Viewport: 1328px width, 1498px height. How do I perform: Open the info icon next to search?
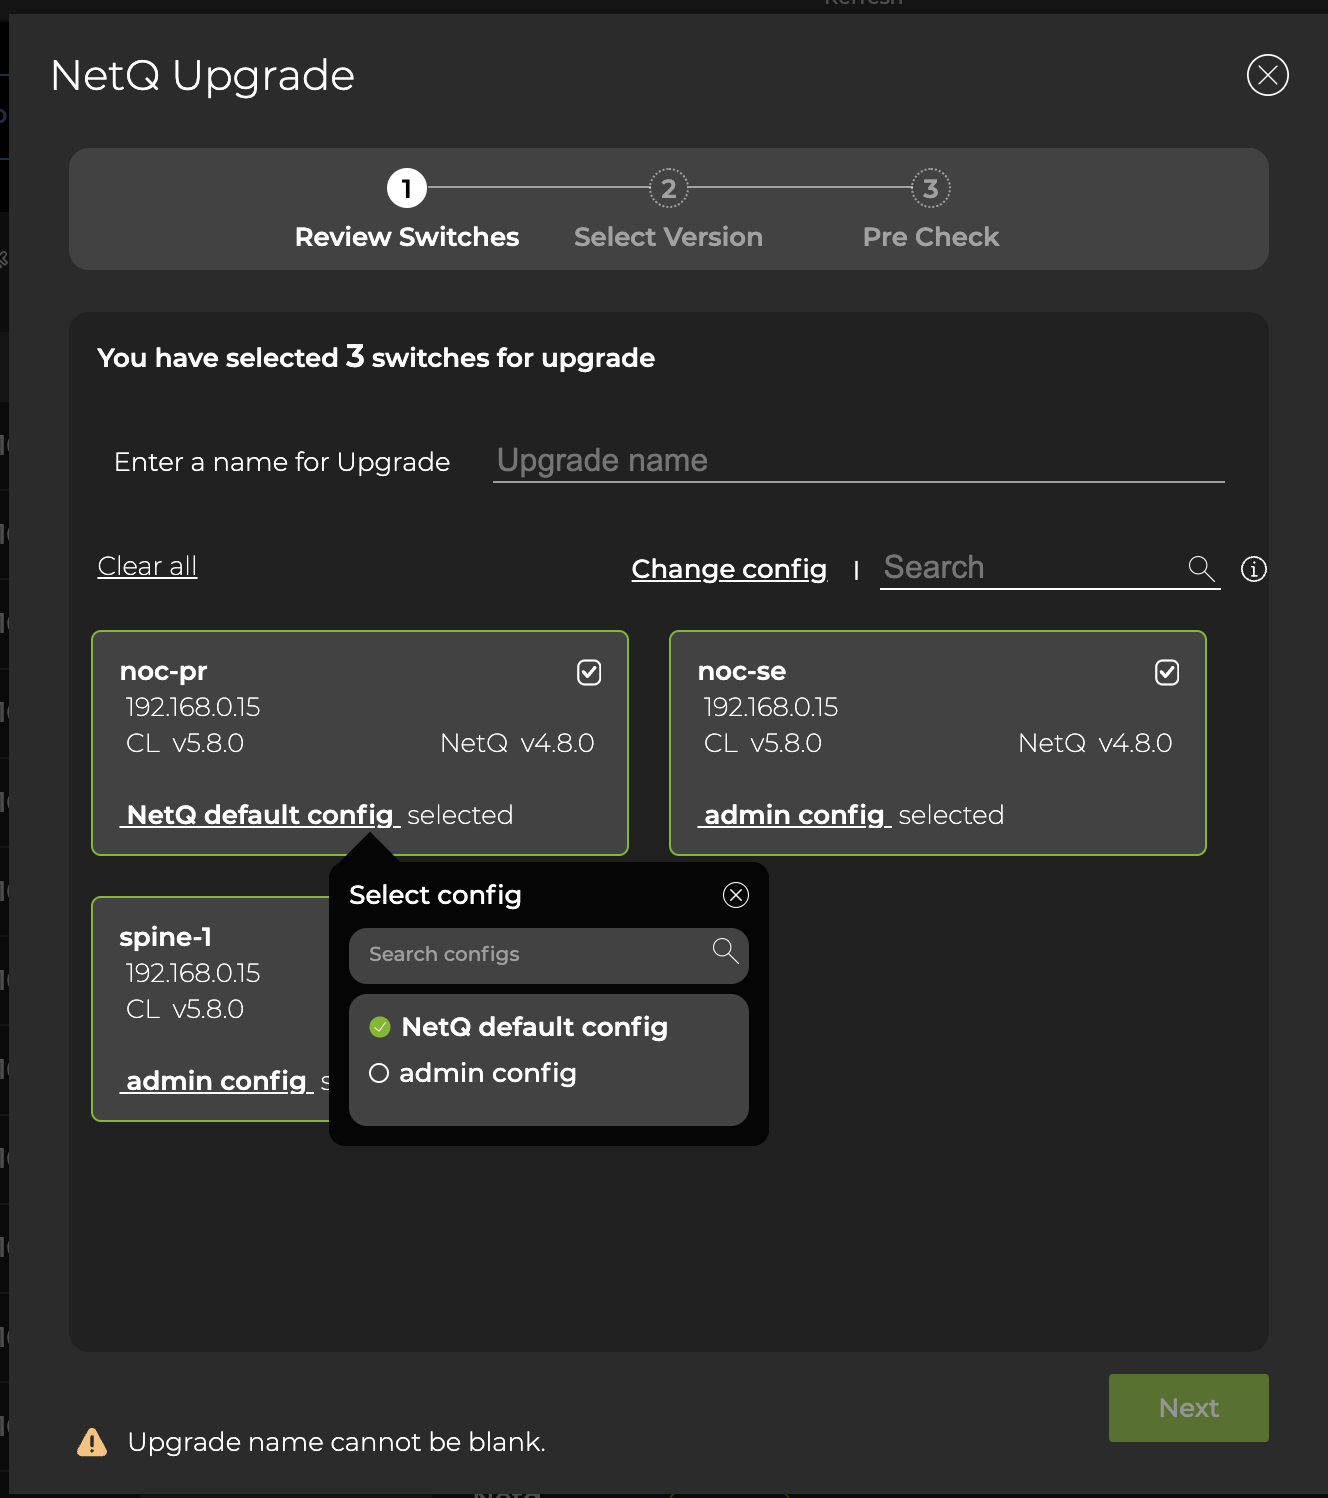[x=1253, y=569]
